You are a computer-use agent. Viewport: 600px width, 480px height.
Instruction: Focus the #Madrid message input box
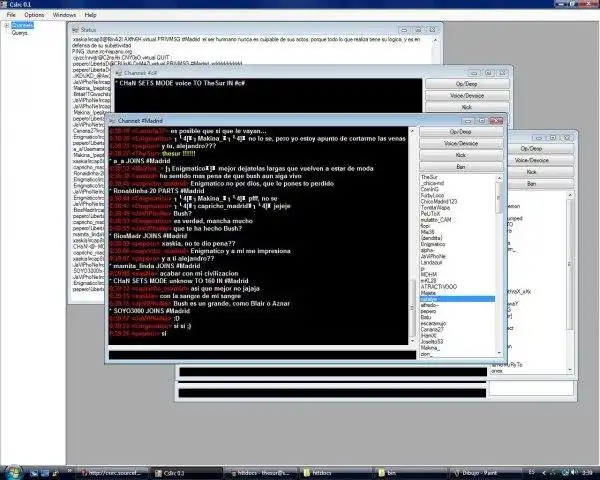(x=262, y=355)
